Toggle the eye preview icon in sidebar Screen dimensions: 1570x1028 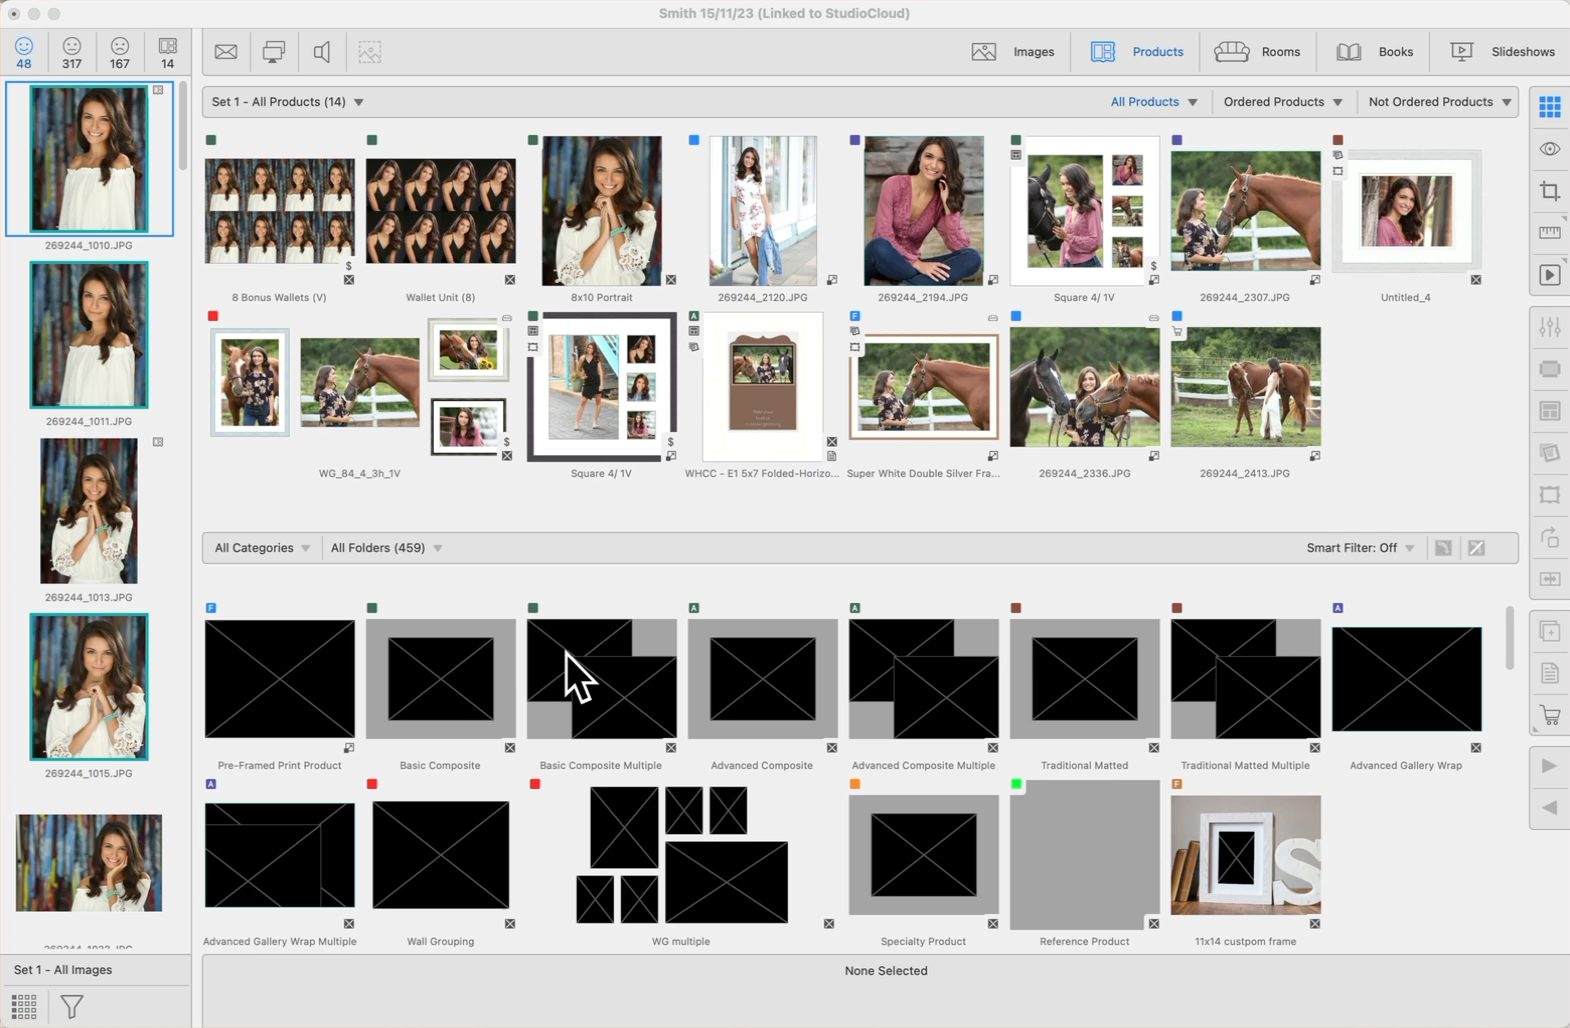(x=1549, y=149)
